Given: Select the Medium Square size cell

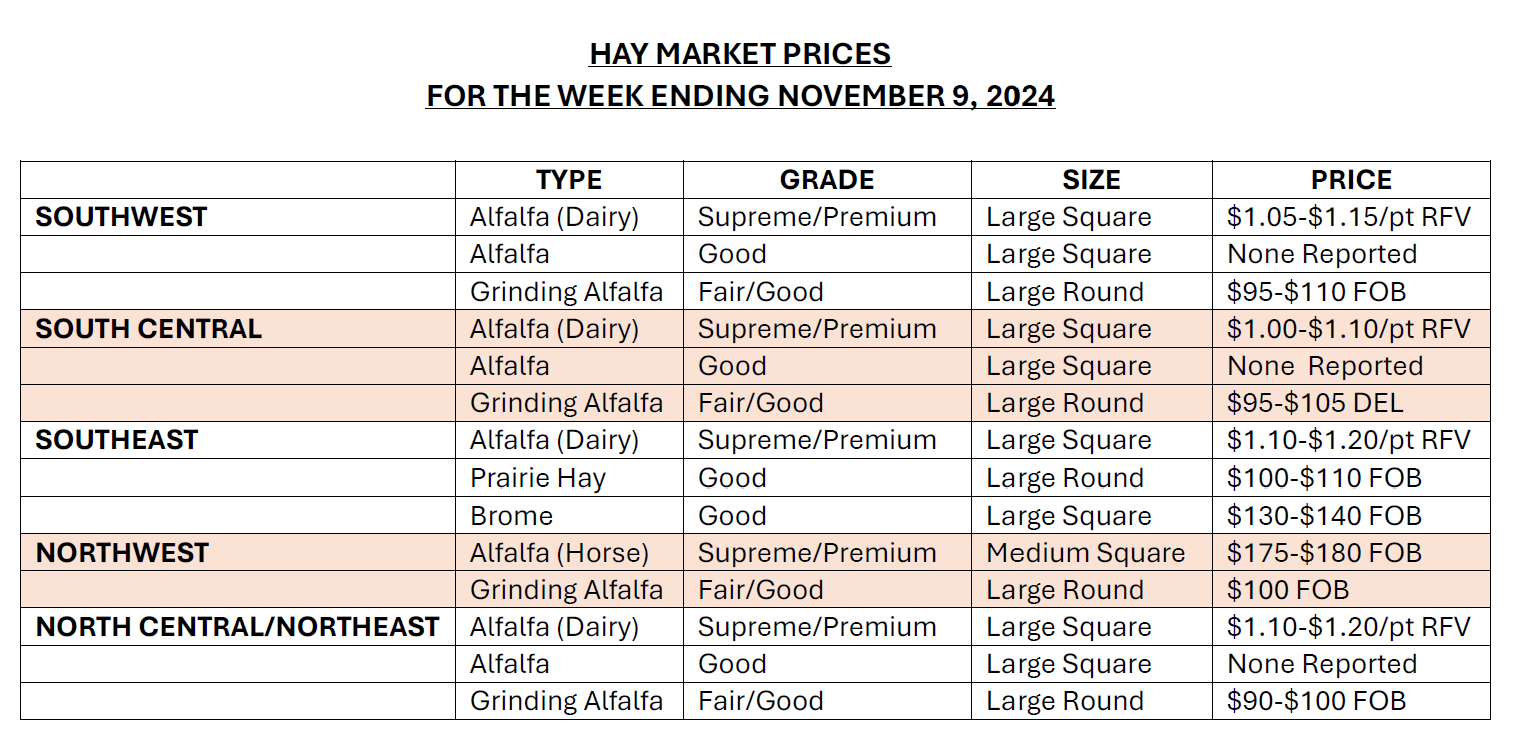Looking at the screenshot, I should tap(1085, 553).
